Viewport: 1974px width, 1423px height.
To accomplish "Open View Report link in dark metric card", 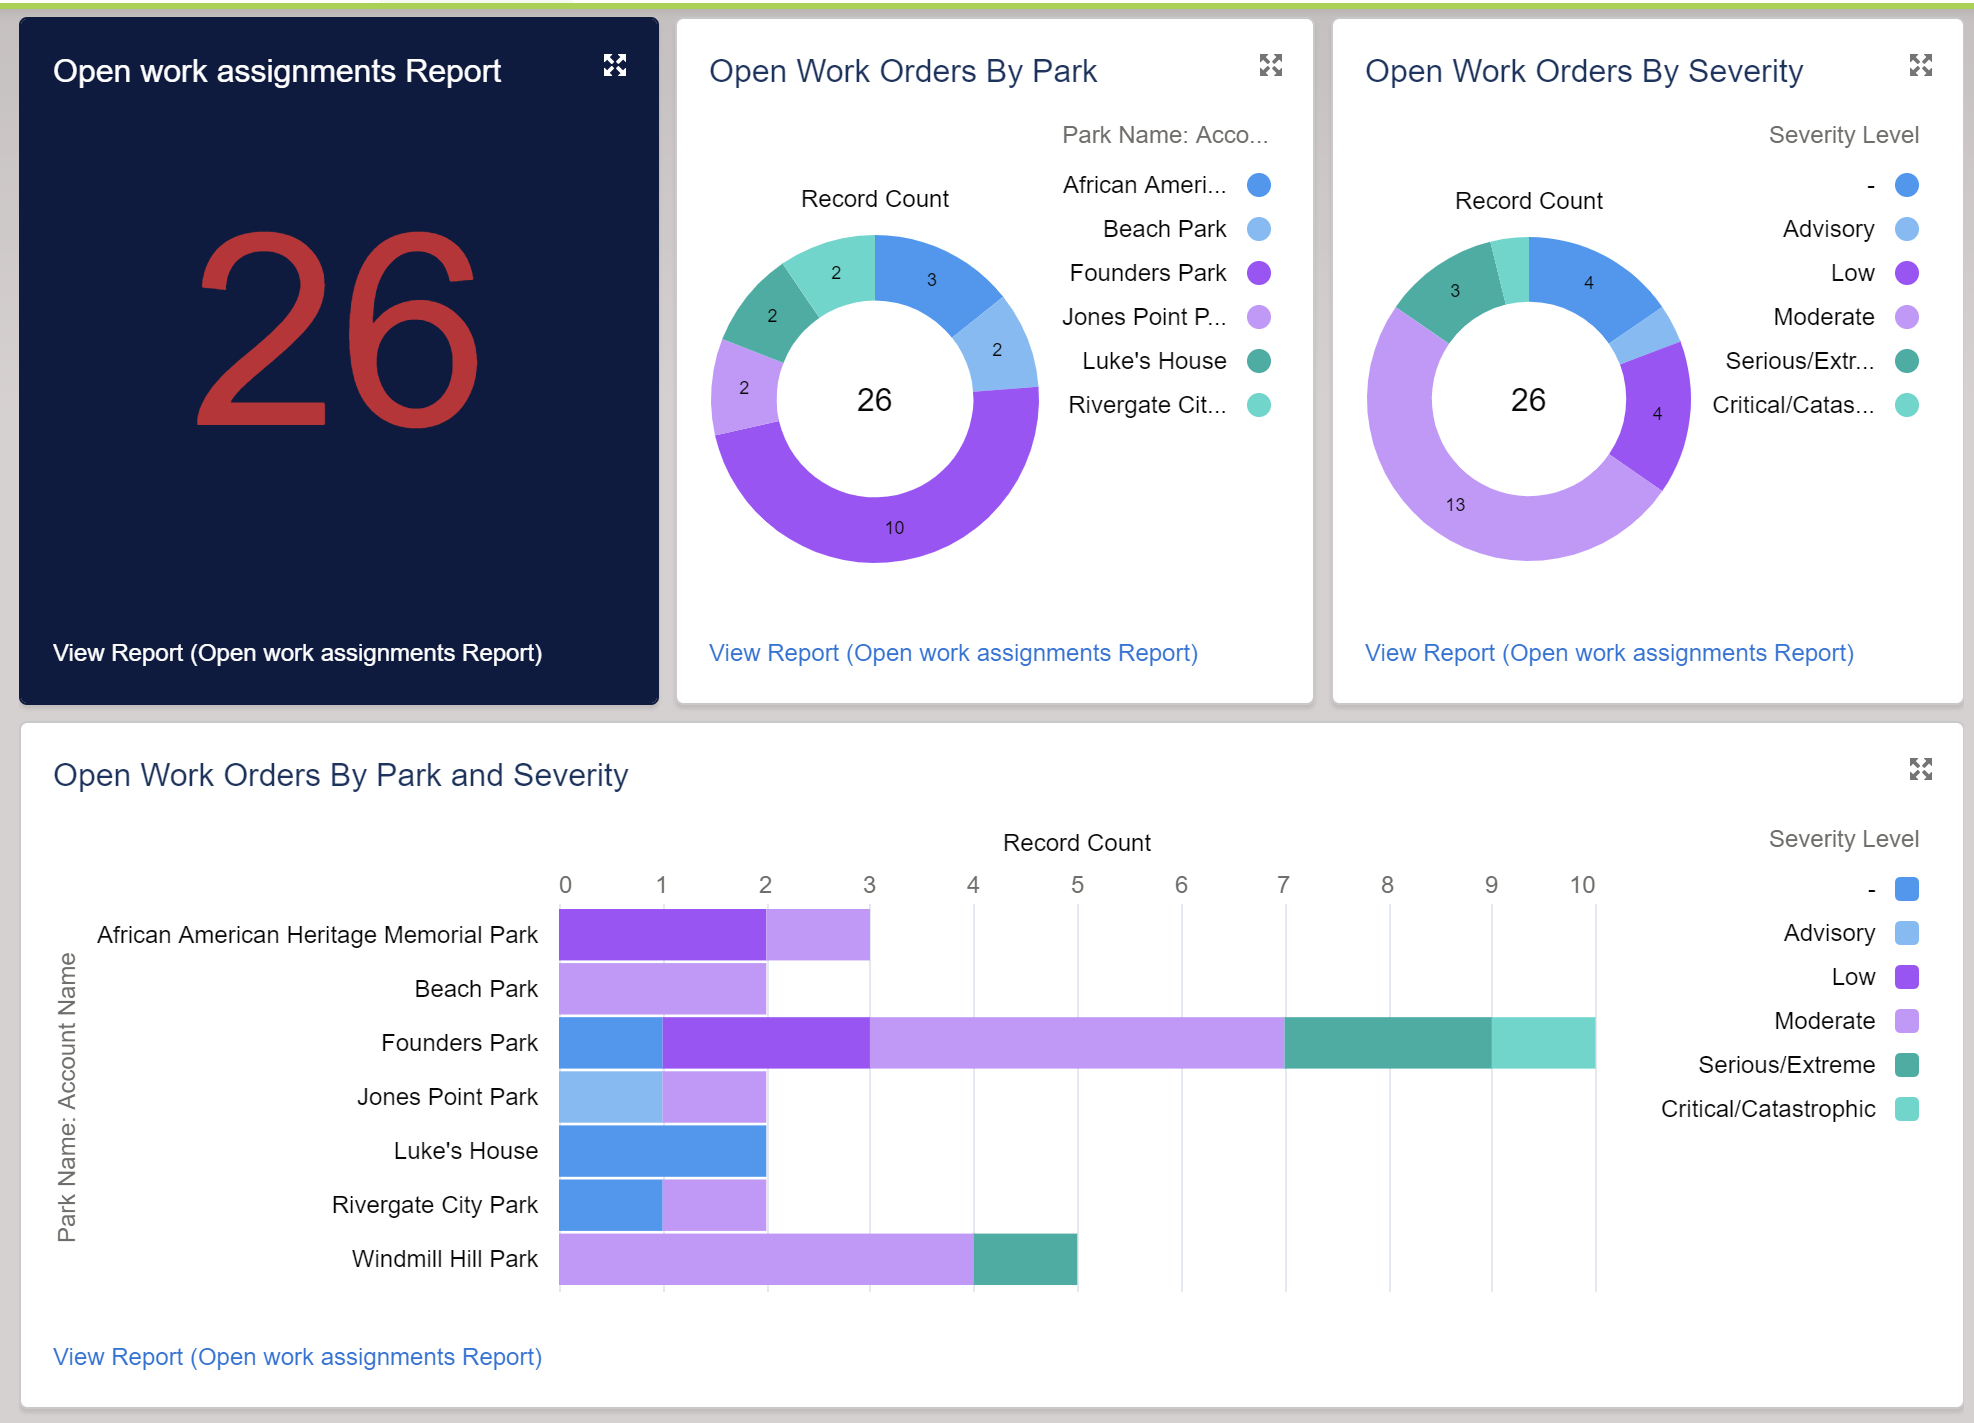I will click(x=298, y=653).
